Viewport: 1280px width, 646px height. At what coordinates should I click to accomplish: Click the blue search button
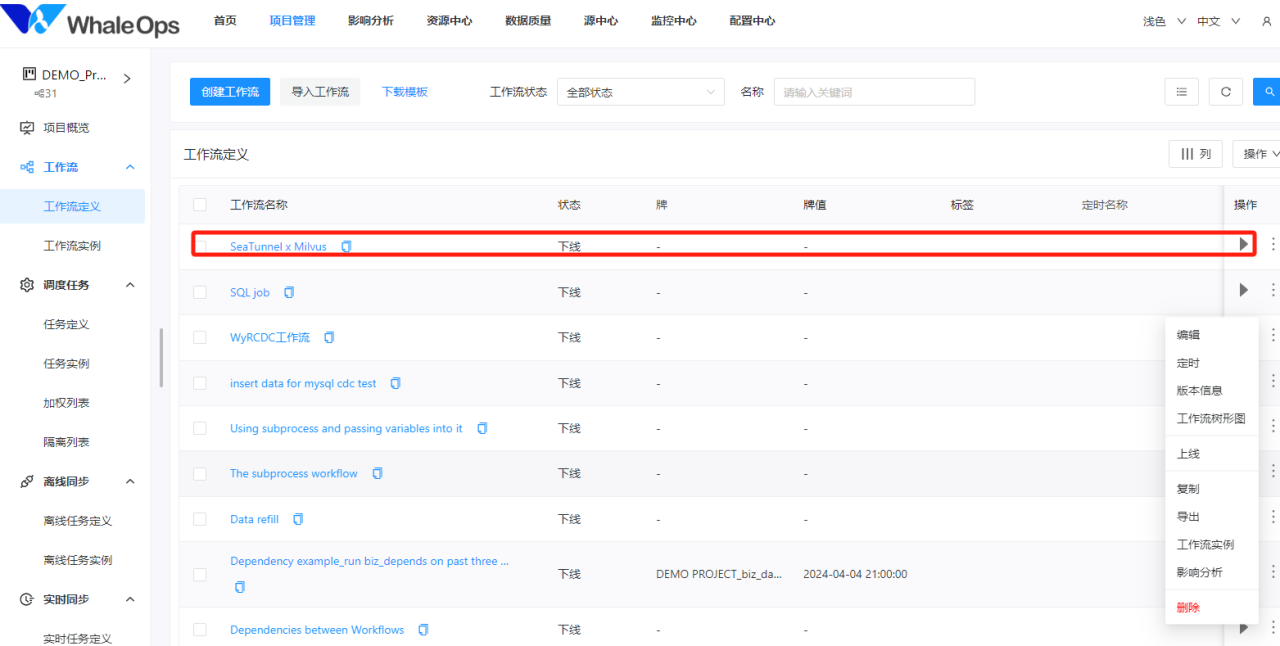tap(1267, 92)
